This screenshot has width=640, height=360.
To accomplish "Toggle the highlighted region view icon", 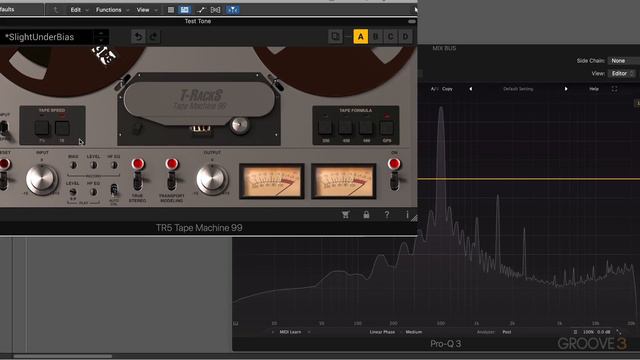I will (184, 10).
